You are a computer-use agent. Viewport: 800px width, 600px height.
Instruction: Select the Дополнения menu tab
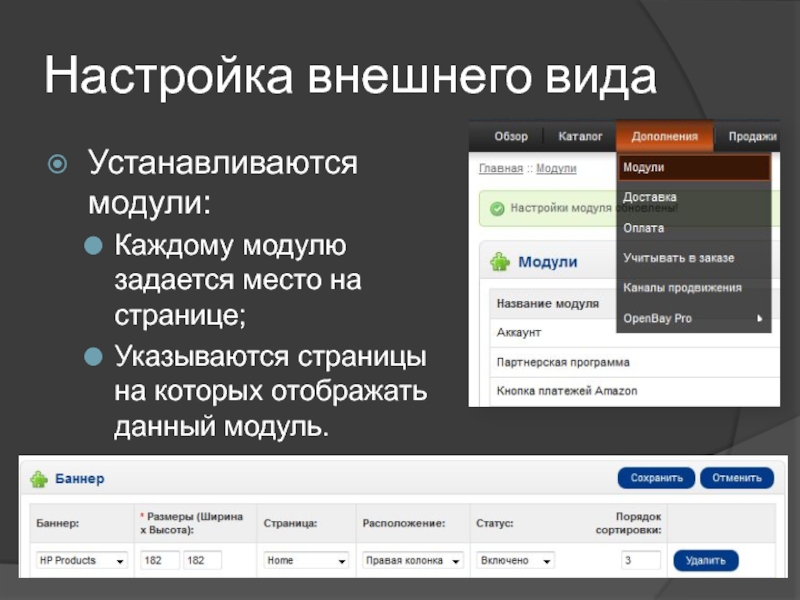click(665, 137)
